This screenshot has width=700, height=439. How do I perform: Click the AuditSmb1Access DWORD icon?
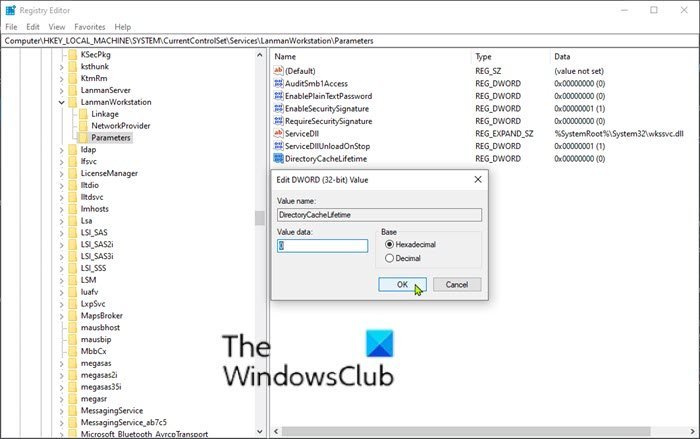click(x=279, y=83)
